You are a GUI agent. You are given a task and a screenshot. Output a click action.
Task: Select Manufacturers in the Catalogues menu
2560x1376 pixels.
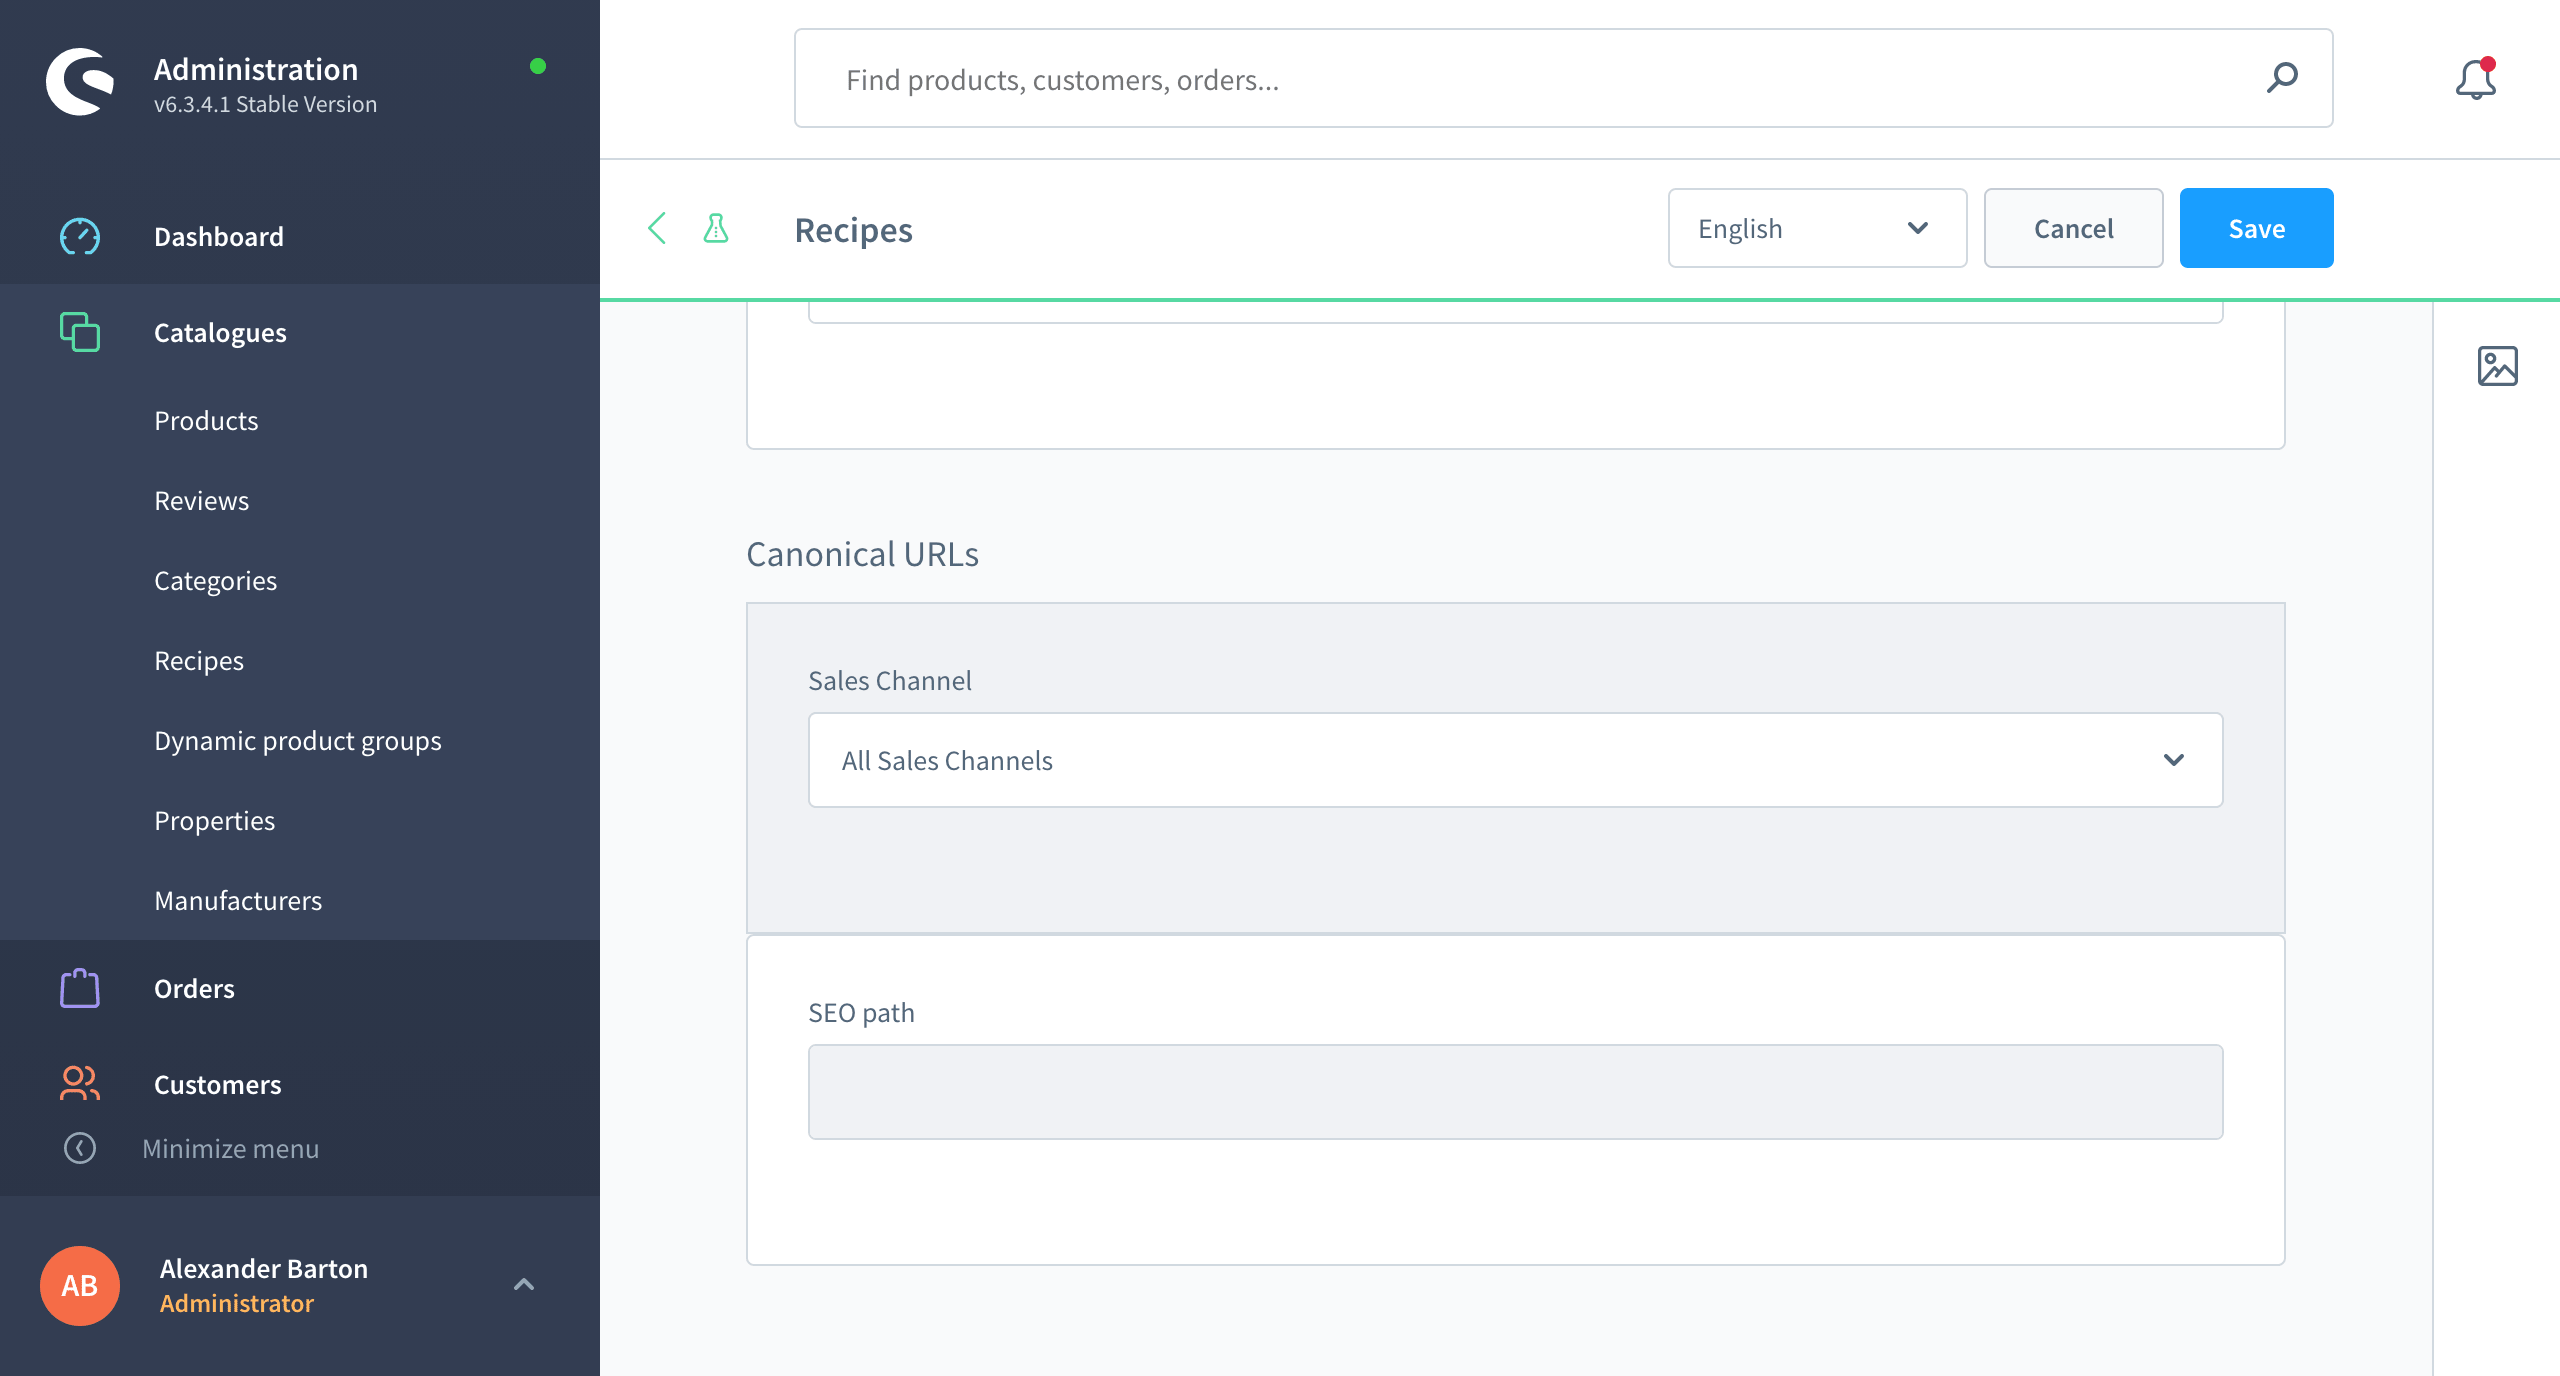pos(238,900)
